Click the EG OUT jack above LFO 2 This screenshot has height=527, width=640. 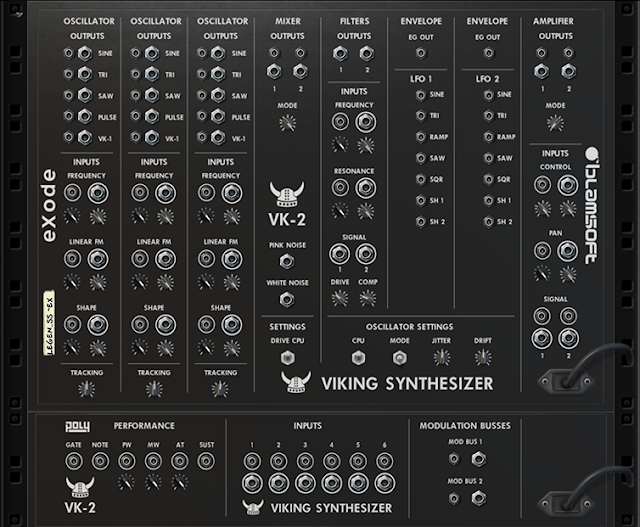pos(489,53)
